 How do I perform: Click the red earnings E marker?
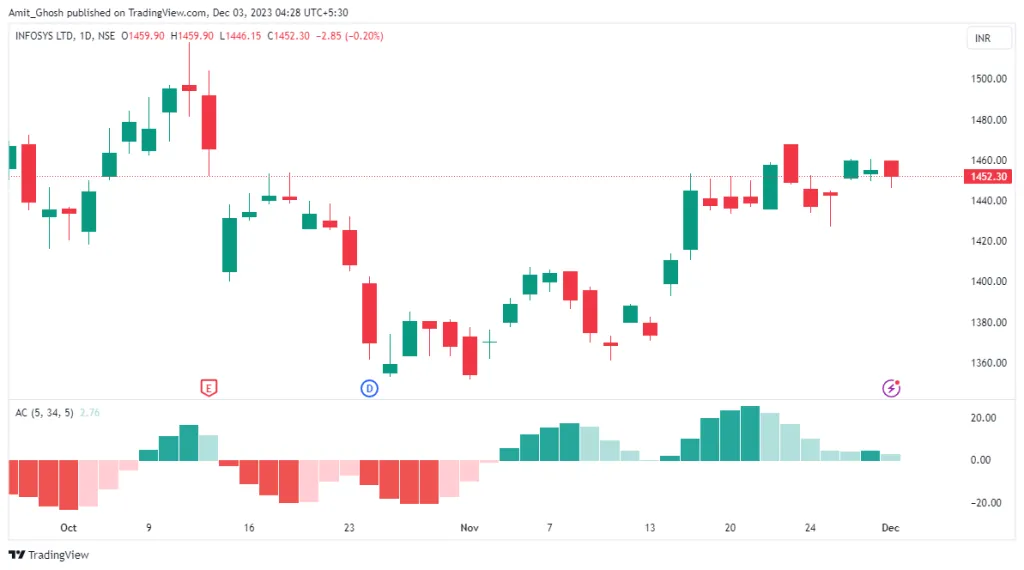pos(208,387)
